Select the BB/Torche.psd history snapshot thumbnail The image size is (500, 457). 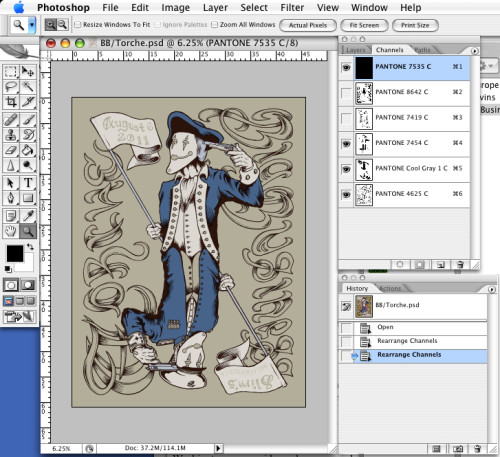[x=364, y=306]
